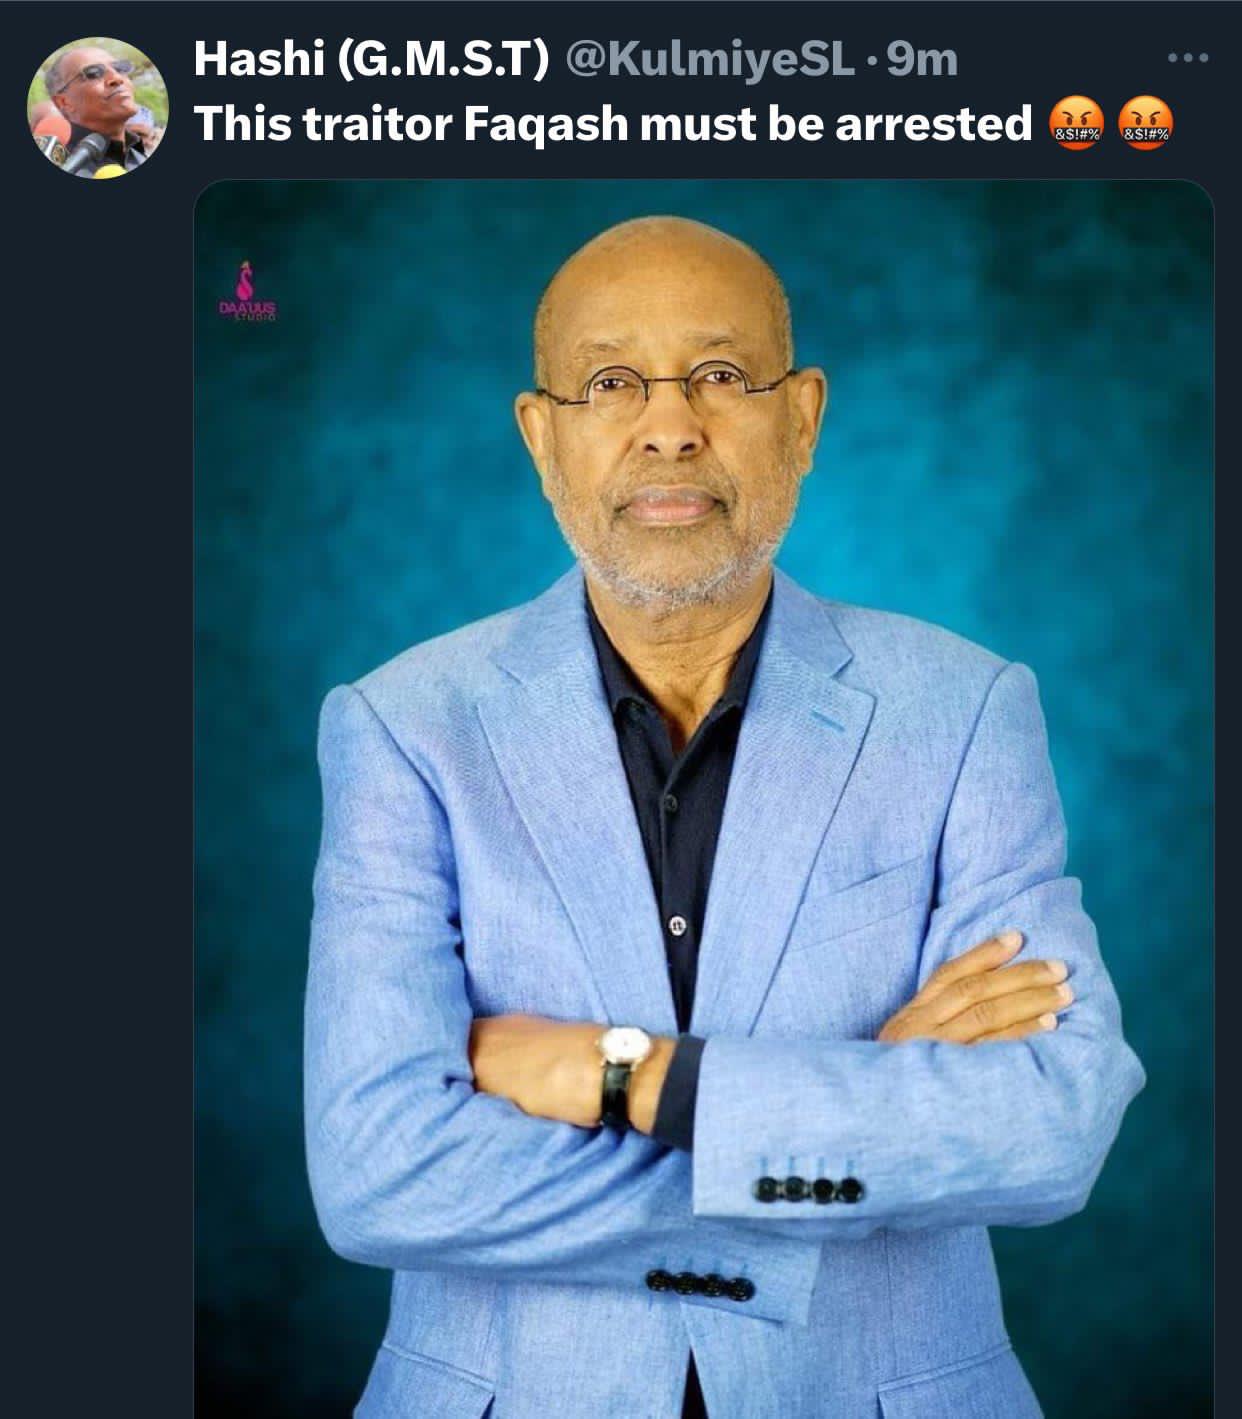Click the pink Daauus Studio watermark logo
The image size is (1242, 1419).
click(247, 292)
